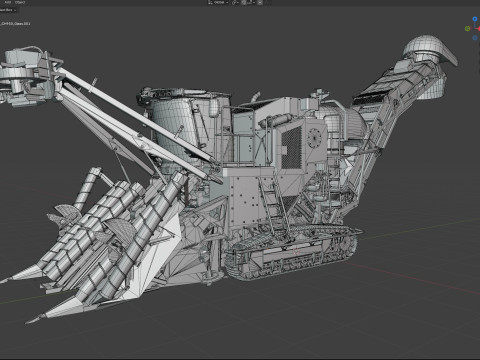Click the blue Z axis gizmo circle

[x=475, y=19]
